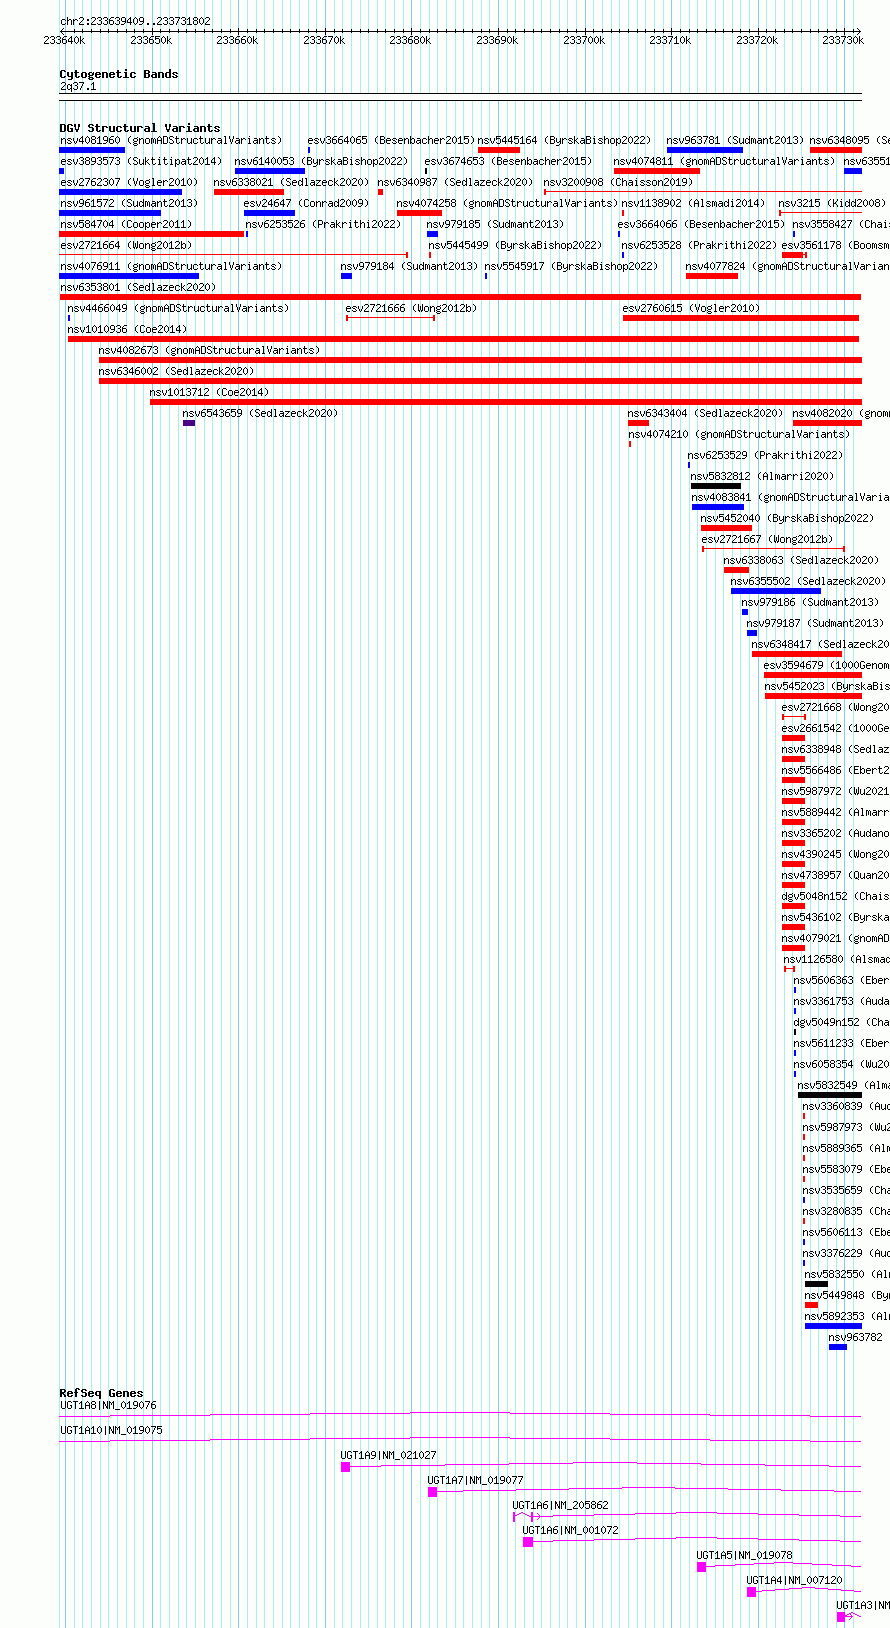Open the esv2762307 Vogler2010 entry
The image size is (890, 1628).
point(129,182)
